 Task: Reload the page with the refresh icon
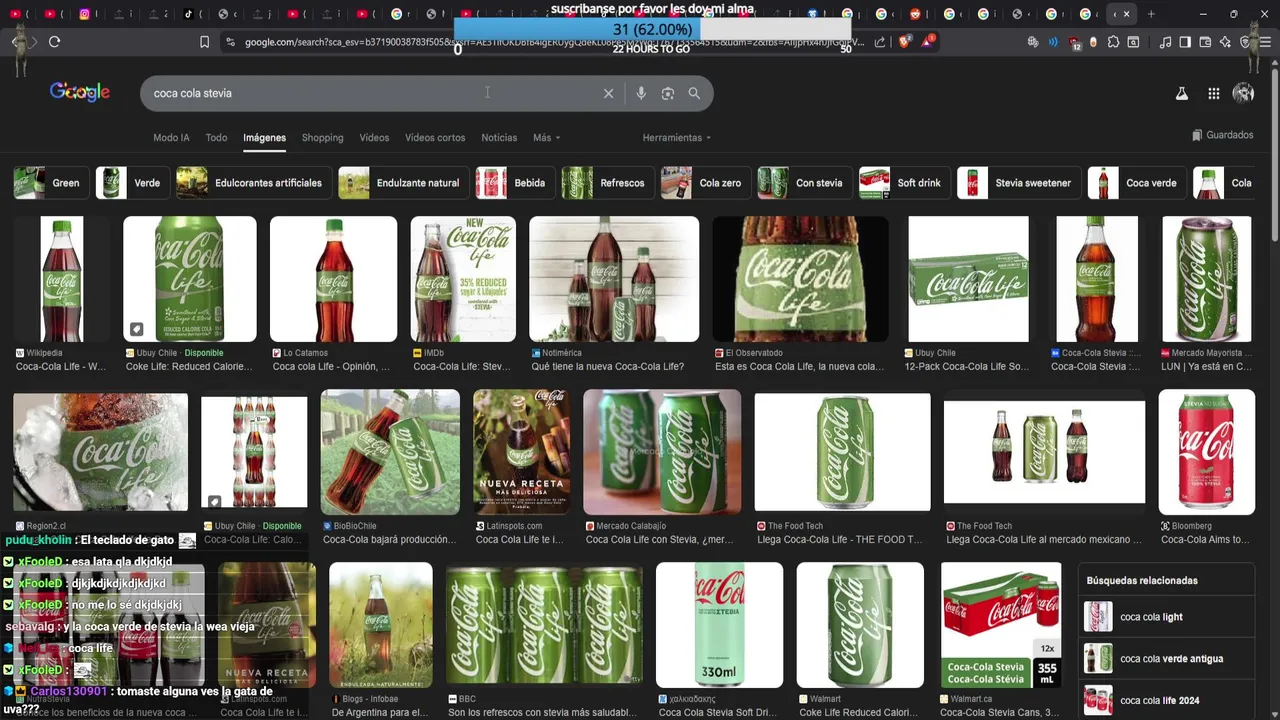click(x=54, y=42)
